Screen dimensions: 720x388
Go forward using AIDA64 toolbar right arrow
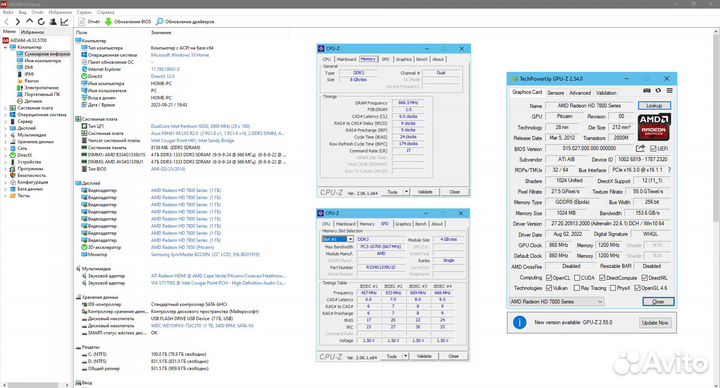coord(17,22)
